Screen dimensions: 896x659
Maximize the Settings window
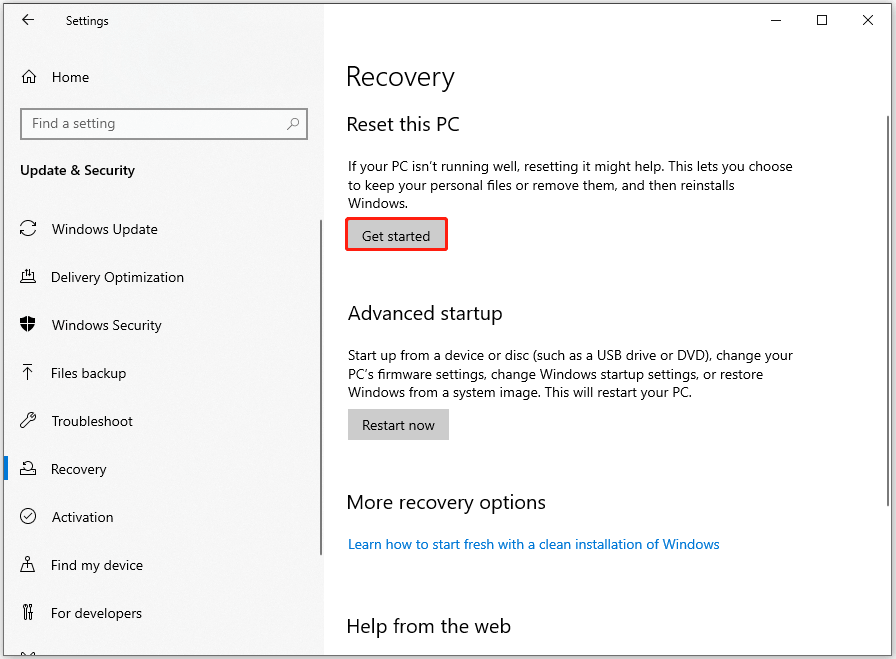click(x=822, y=20)
